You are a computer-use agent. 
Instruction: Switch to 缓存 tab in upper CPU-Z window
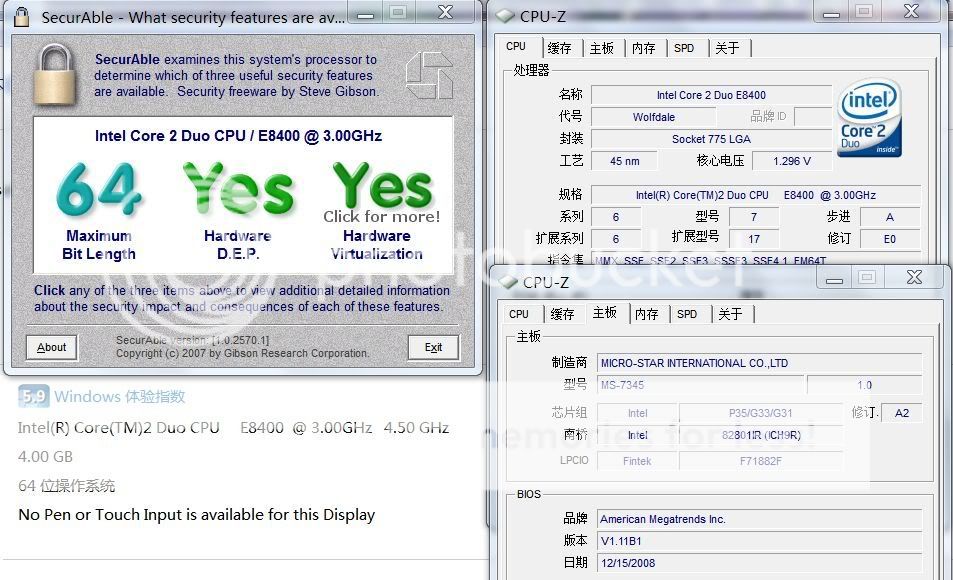560,48
